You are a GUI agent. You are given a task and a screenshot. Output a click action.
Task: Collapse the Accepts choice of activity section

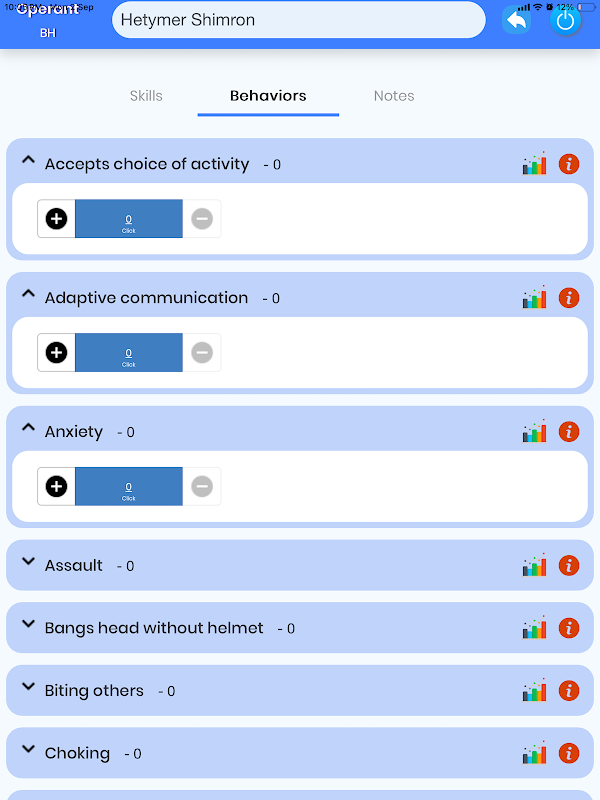(29, 160)
